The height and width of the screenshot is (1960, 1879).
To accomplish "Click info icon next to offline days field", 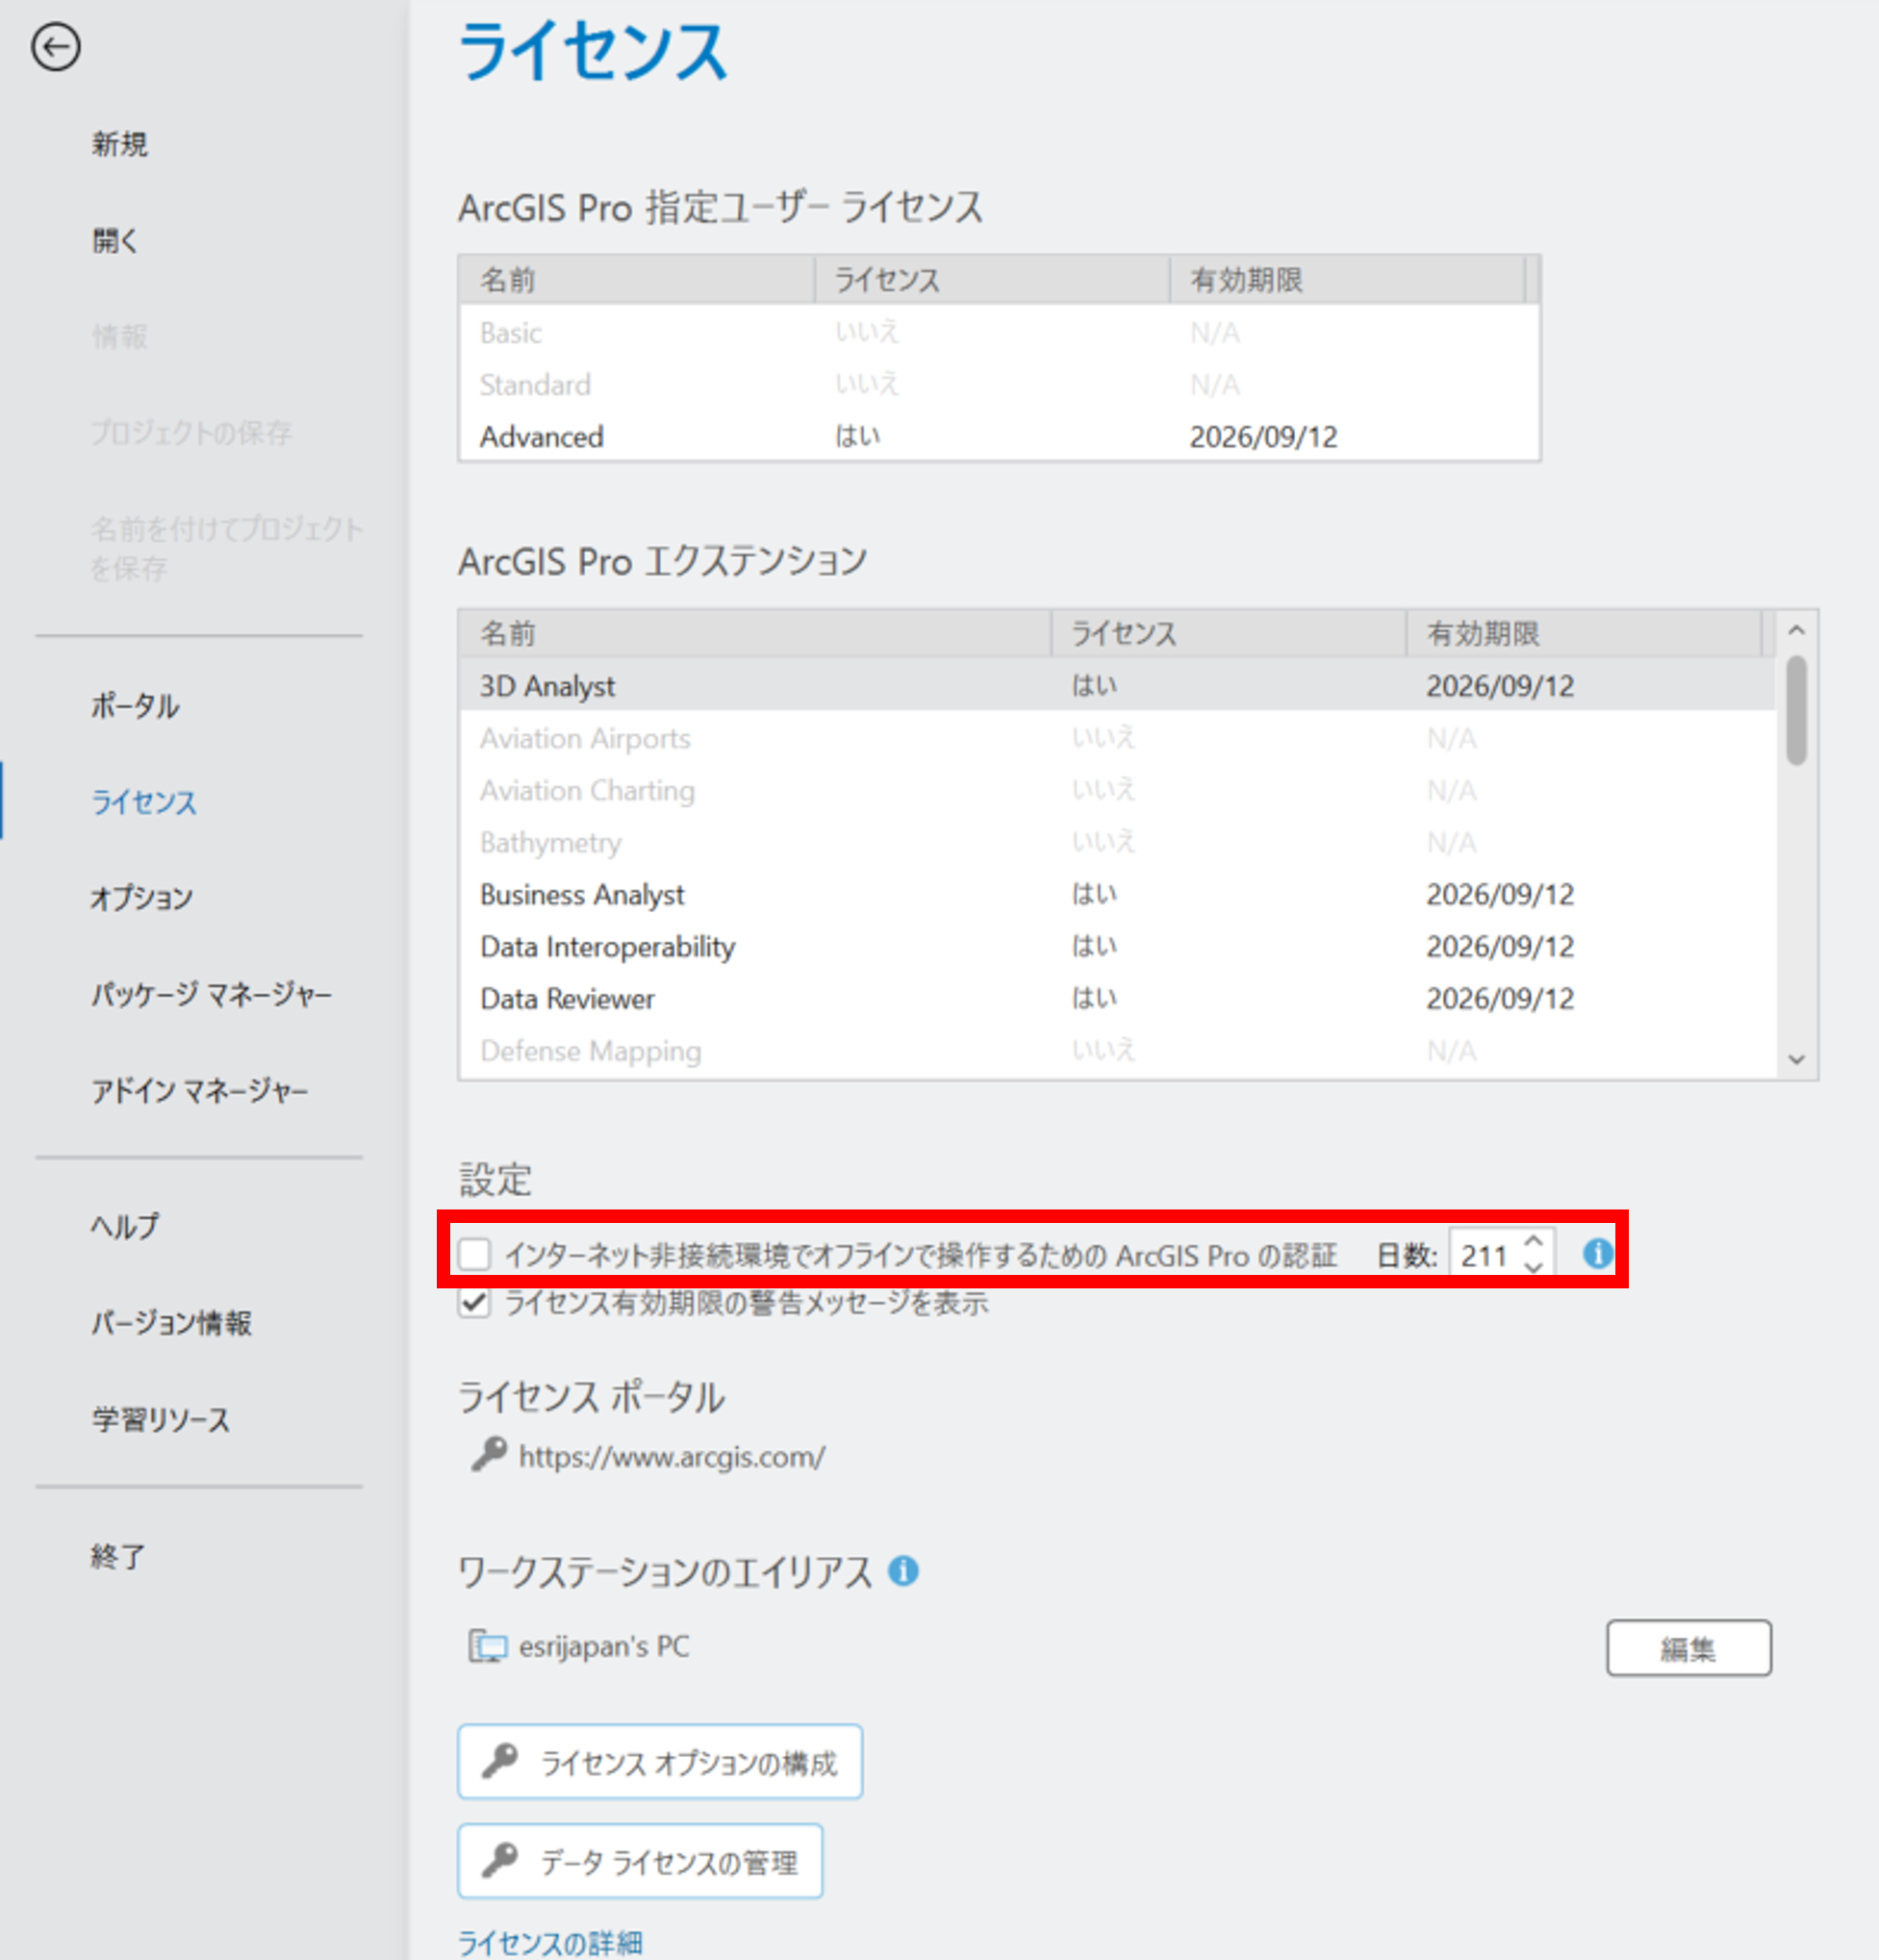I will click(x=1597, y=1253).
